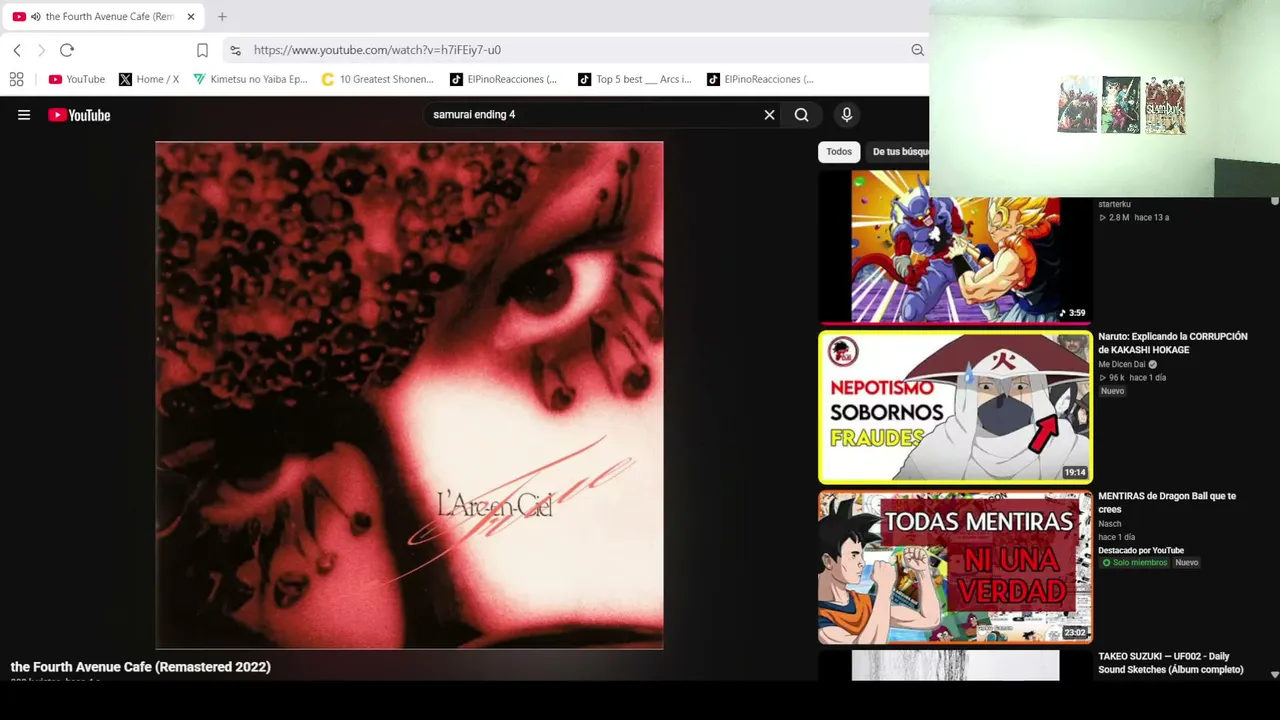Click the Fourth Avenue Cafe video title
The height and width of the screenshot is (720, 1280).
pyautogui.click(x=141, y=667)
